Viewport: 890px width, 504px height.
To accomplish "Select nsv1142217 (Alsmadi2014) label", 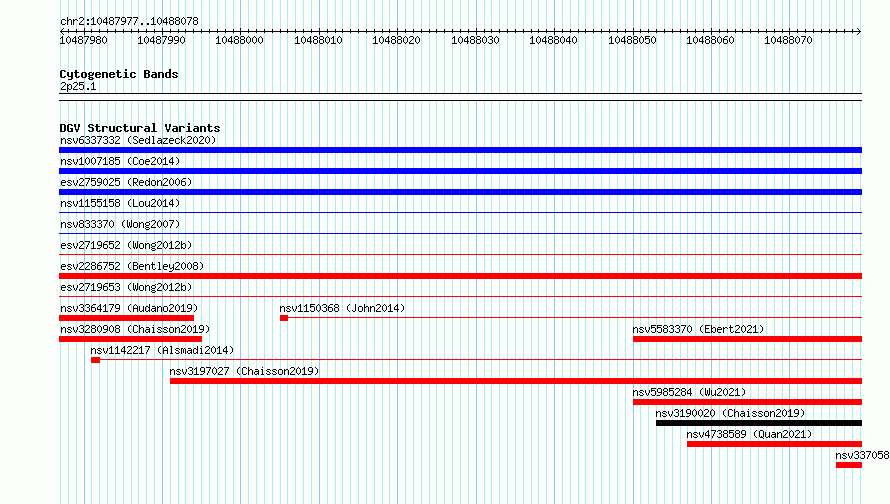I will (x=162, y=350).
